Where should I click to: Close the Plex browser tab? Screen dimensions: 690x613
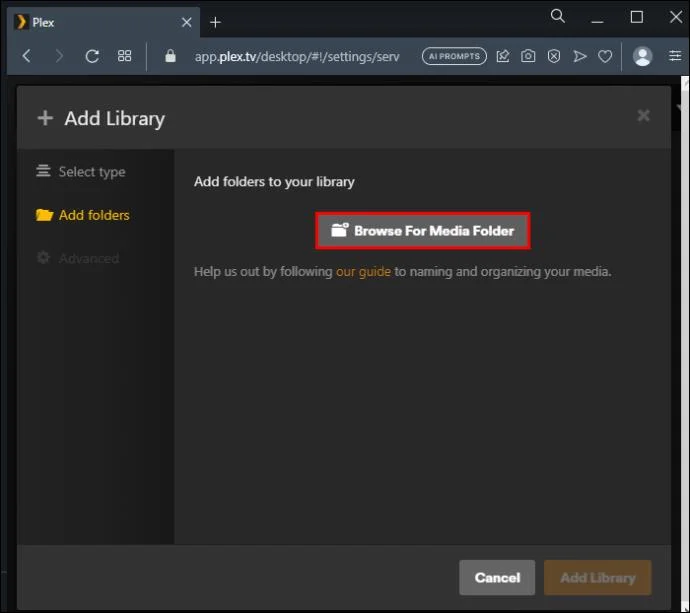[x=187, y=22]
